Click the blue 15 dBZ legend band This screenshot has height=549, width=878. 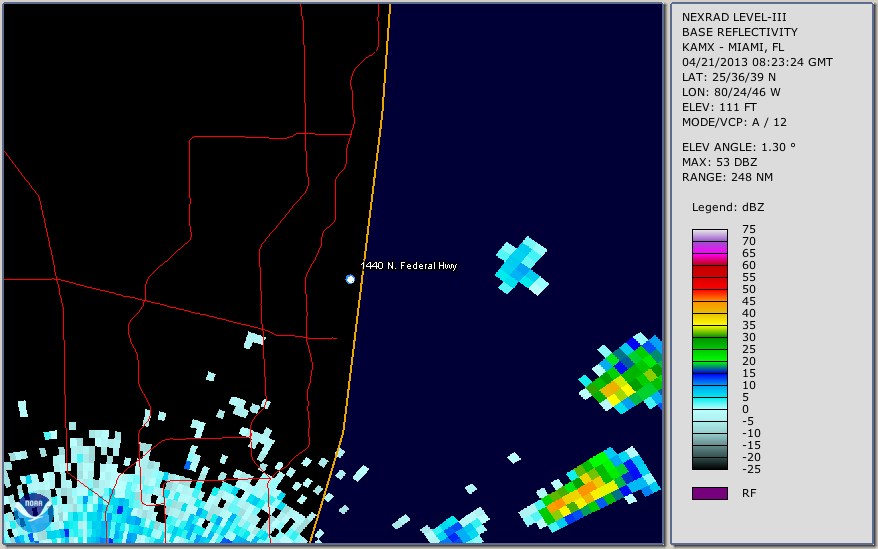(709, 374)
